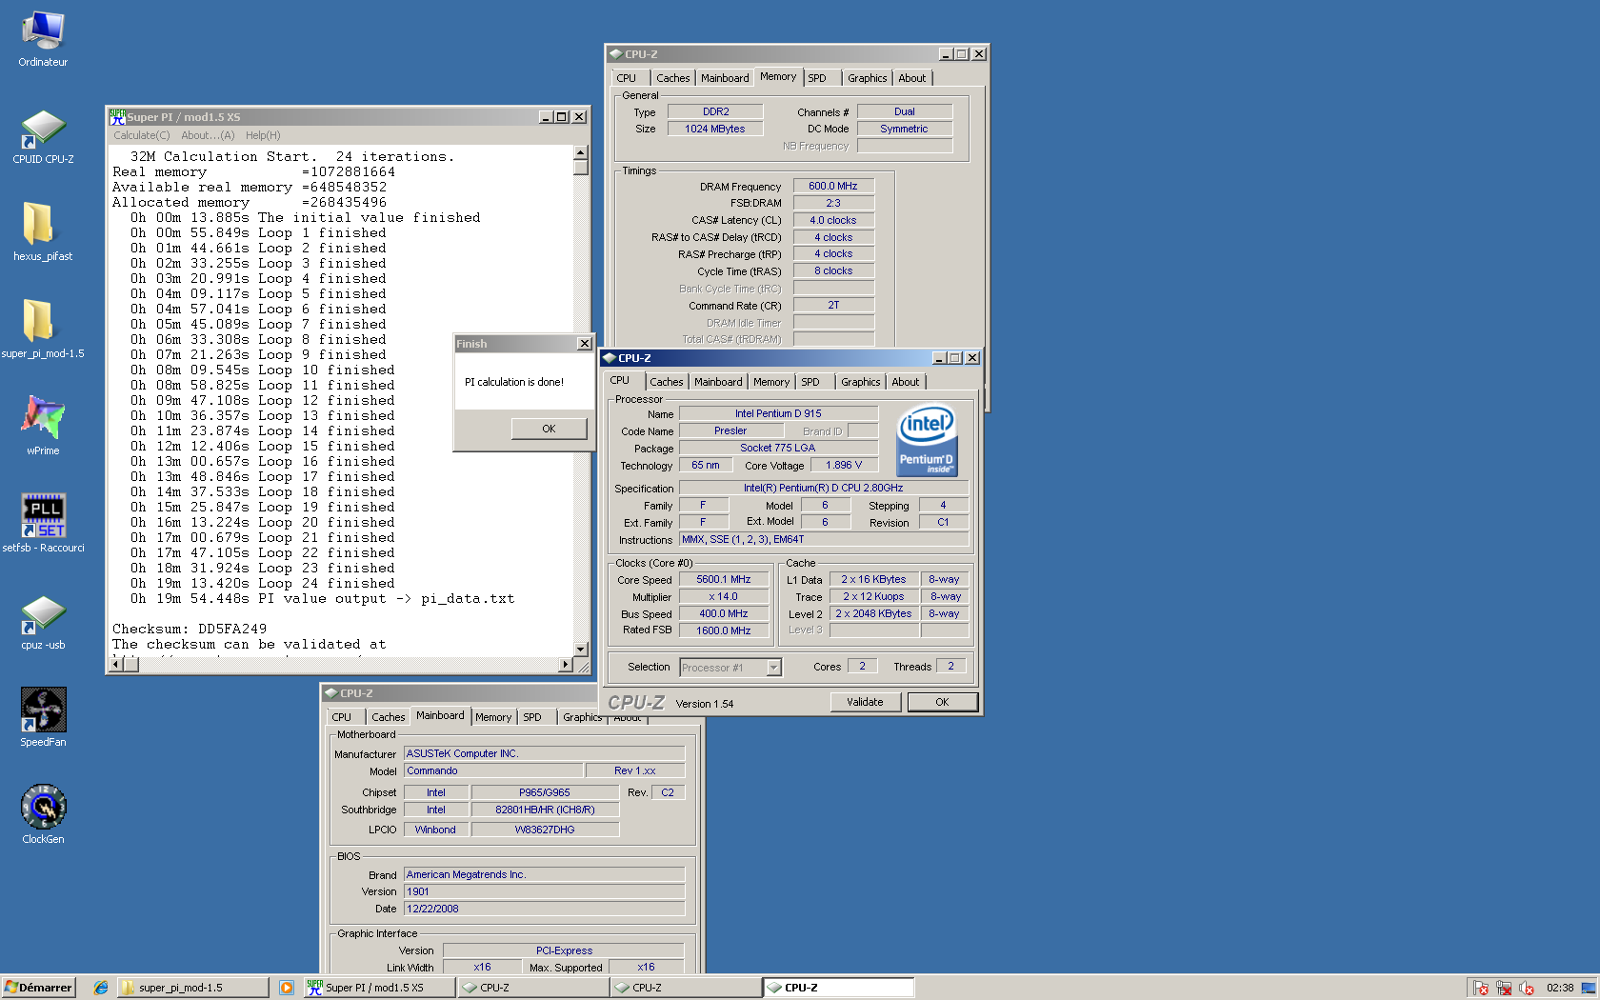This screenshot has width=1600, height=1000.
Task: Open About...(A) menu in Super PI
Action: tap(207, 135)
